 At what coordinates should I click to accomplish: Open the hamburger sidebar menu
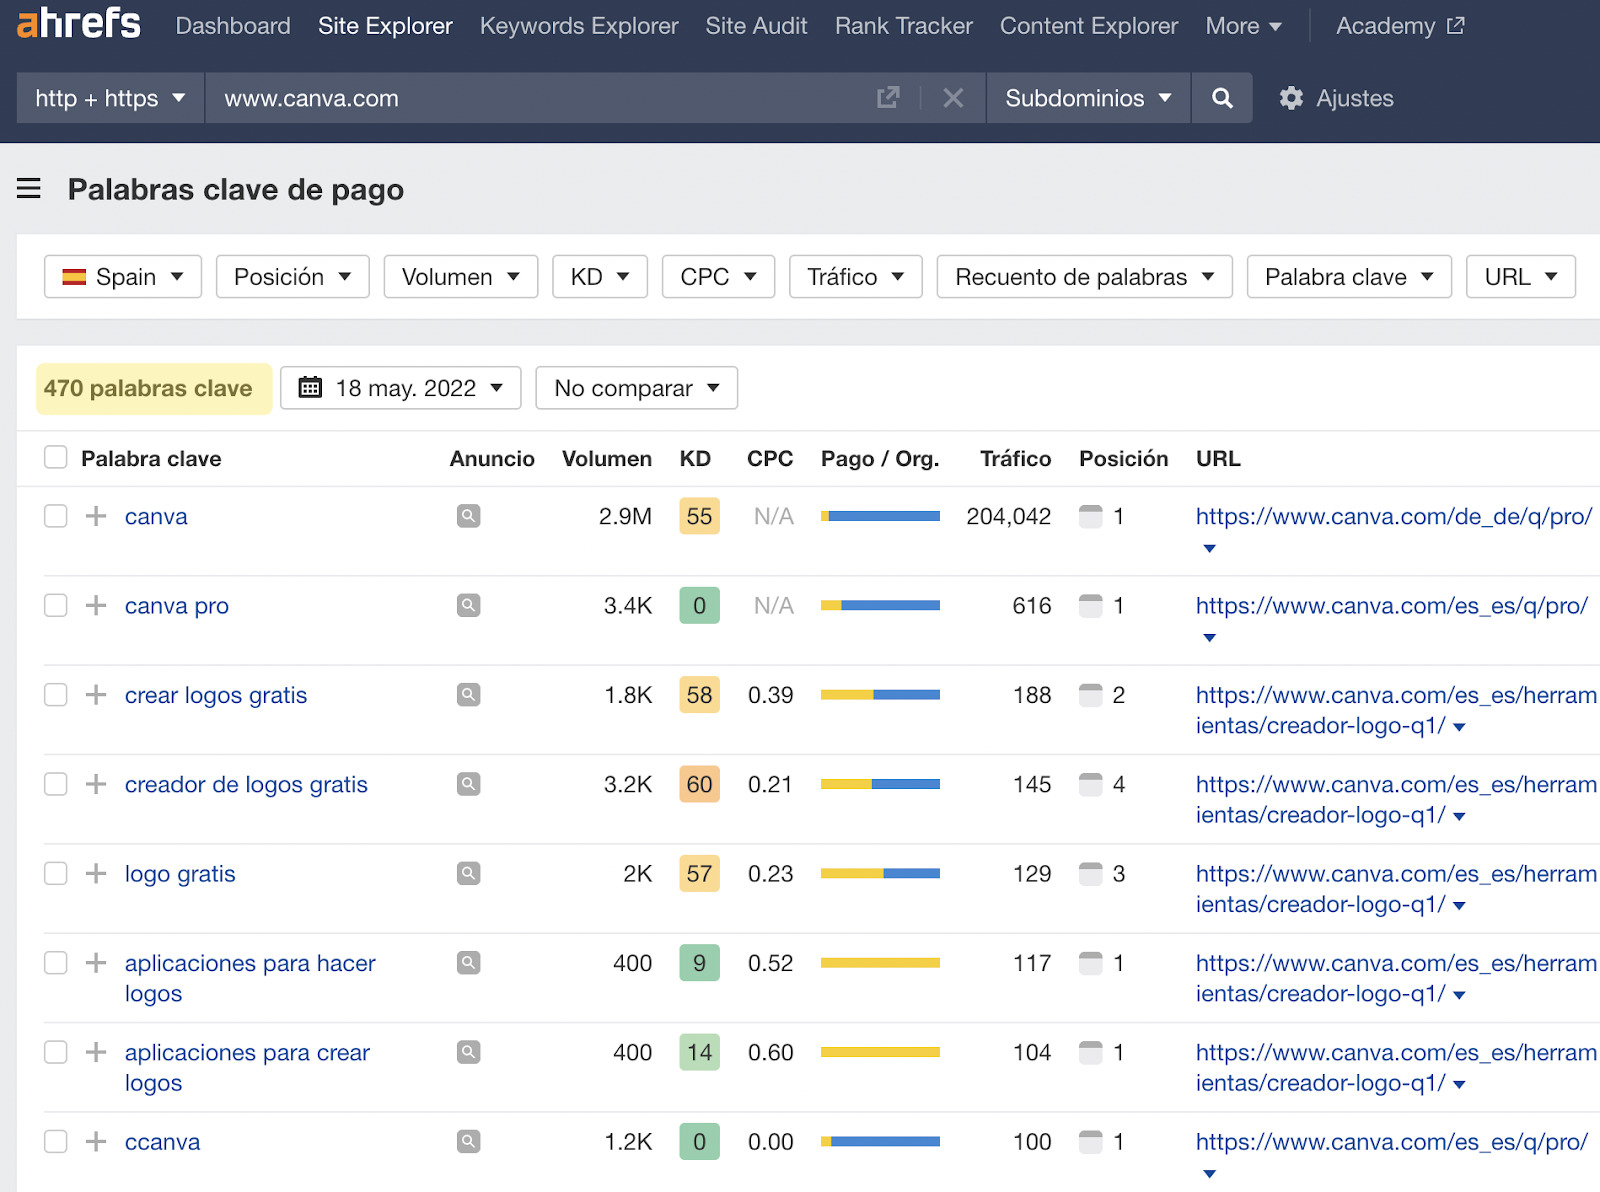point(29,188)
